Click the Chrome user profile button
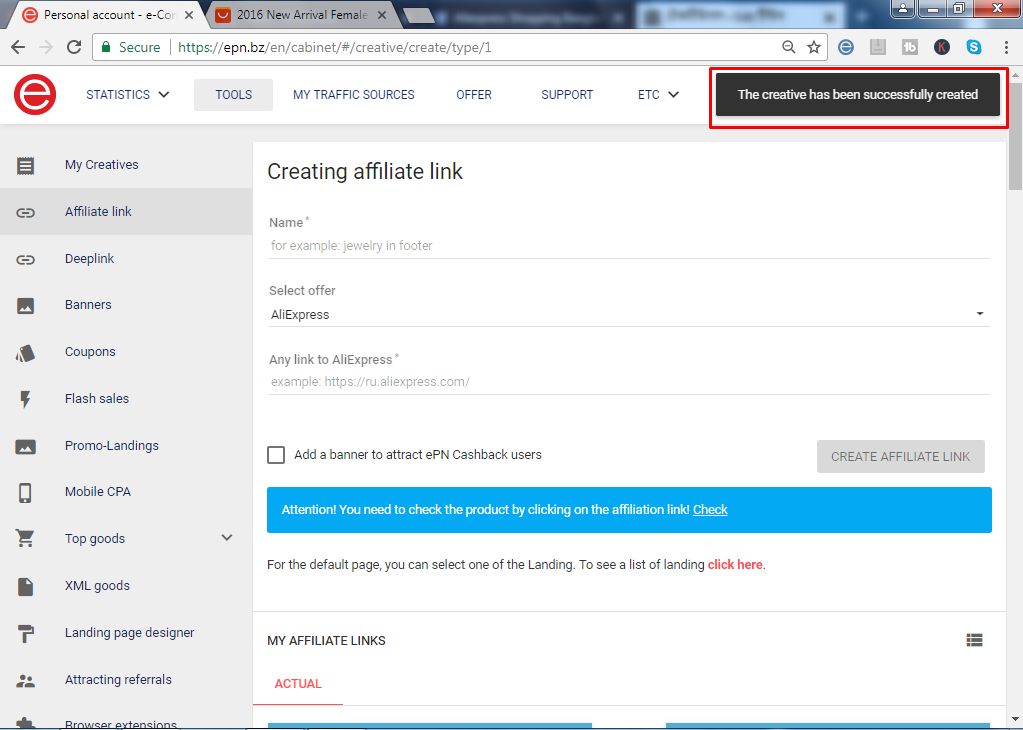The height and width of the screenshot is (730, 1023). click(903, 8)
